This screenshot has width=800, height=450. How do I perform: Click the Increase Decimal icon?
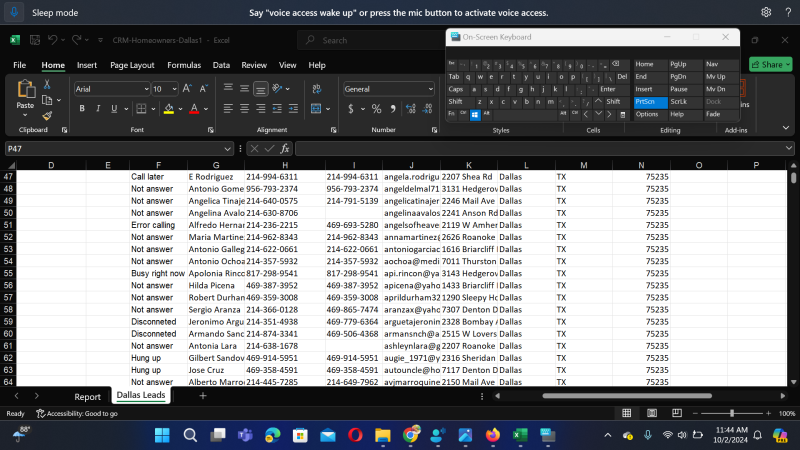[411, 109]
